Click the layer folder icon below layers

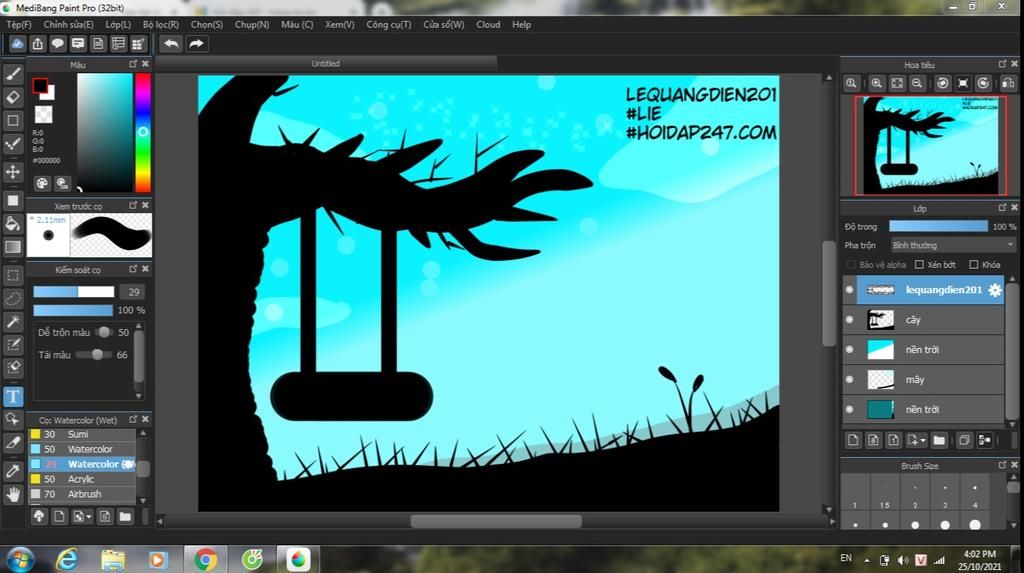click(x=939, y=440)
